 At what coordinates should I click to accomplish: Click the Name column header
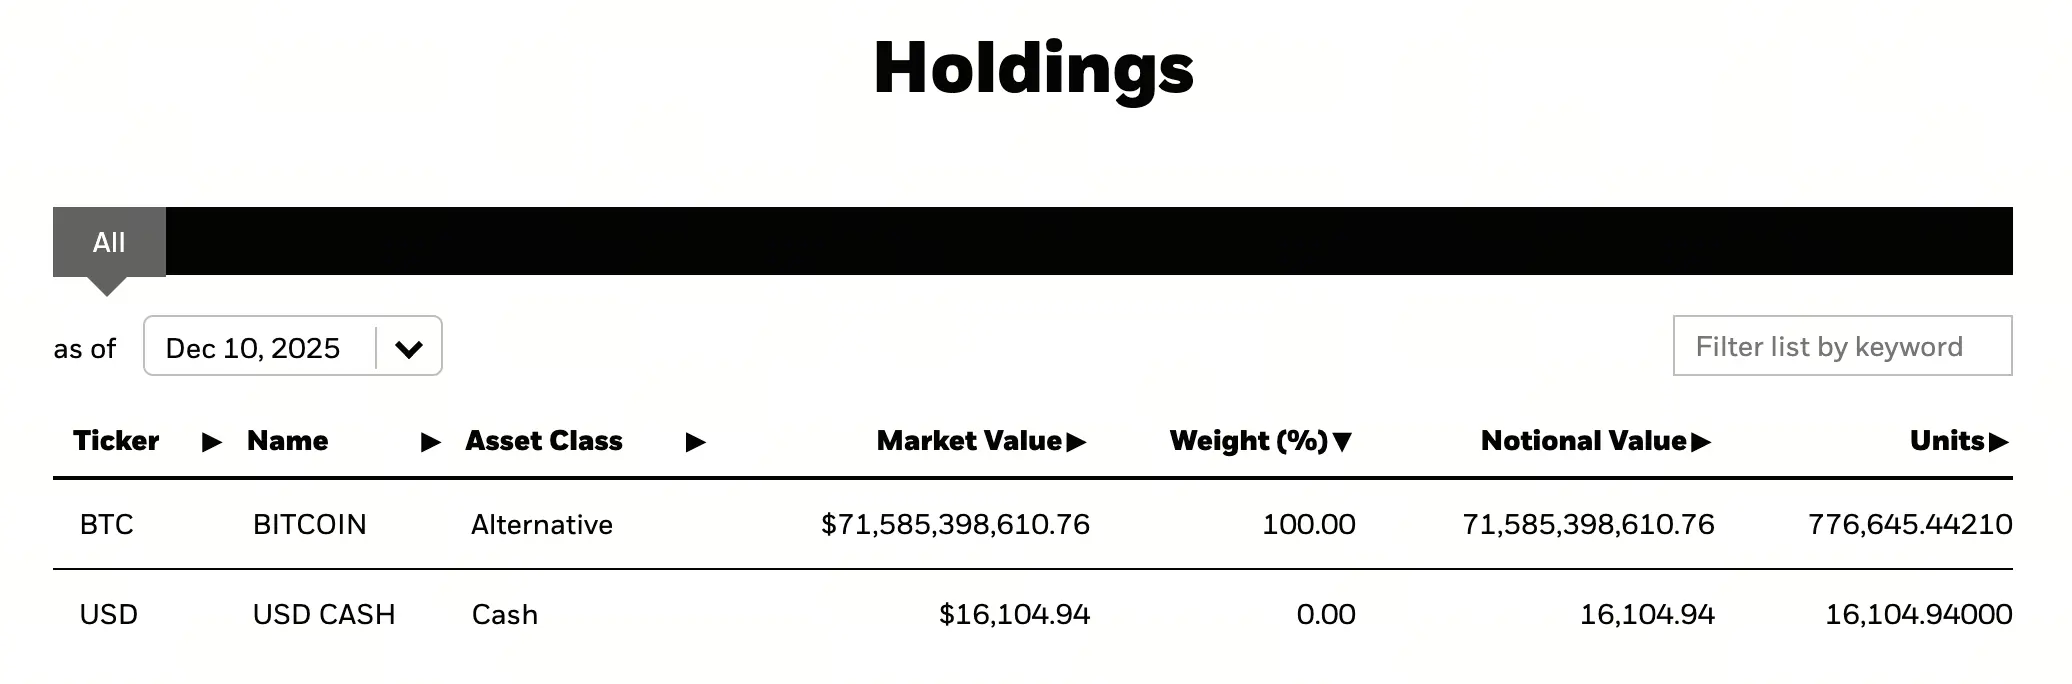pyautogui.click(x=288, y=441)
